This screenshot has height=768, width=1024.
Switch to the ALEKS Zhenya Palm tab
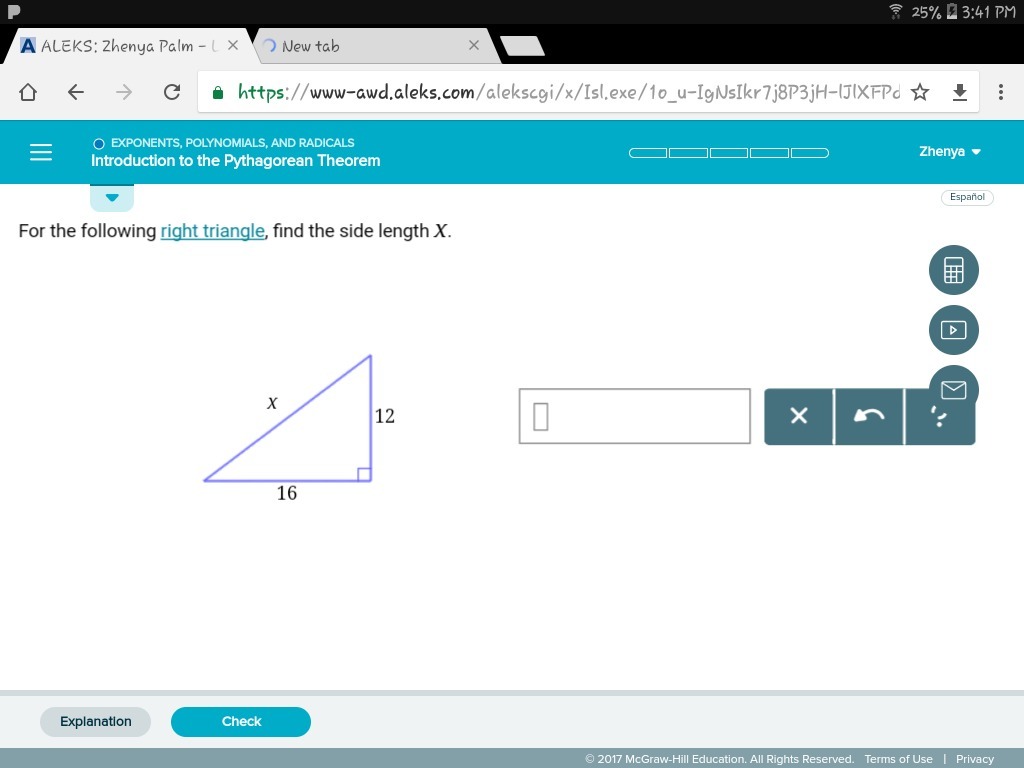tap(127, 46)
